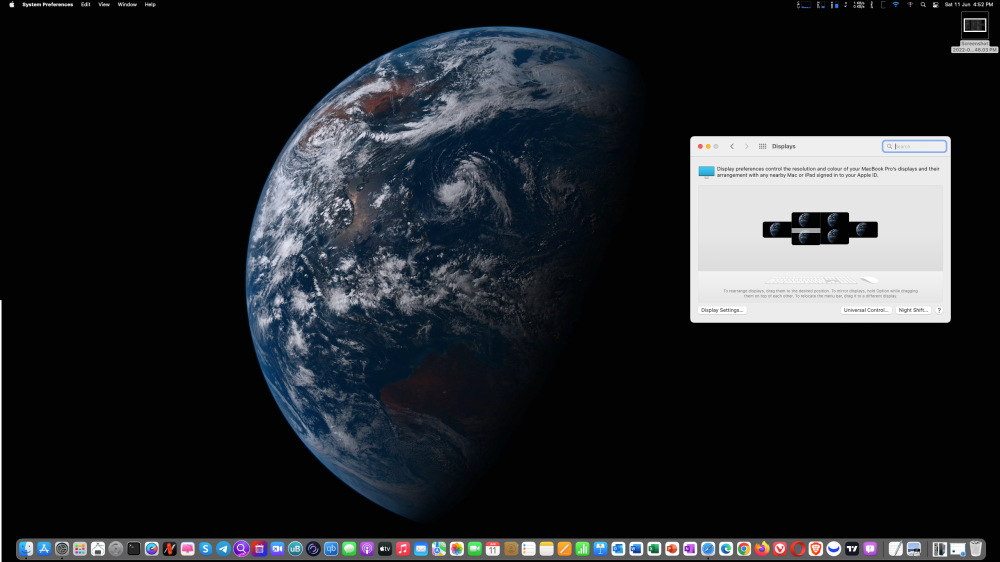Open Calendar from the Dock
Screen dimensions: 1000x562
click(492, 549)
